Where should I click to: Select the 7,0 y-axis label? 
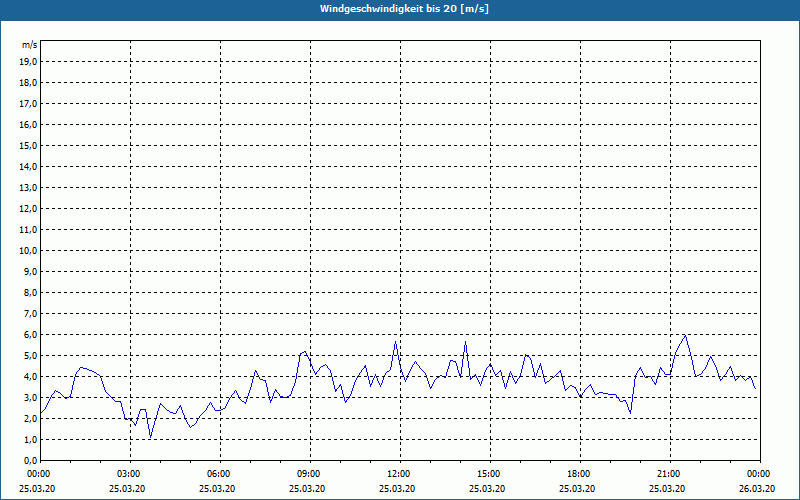(31, 313)
